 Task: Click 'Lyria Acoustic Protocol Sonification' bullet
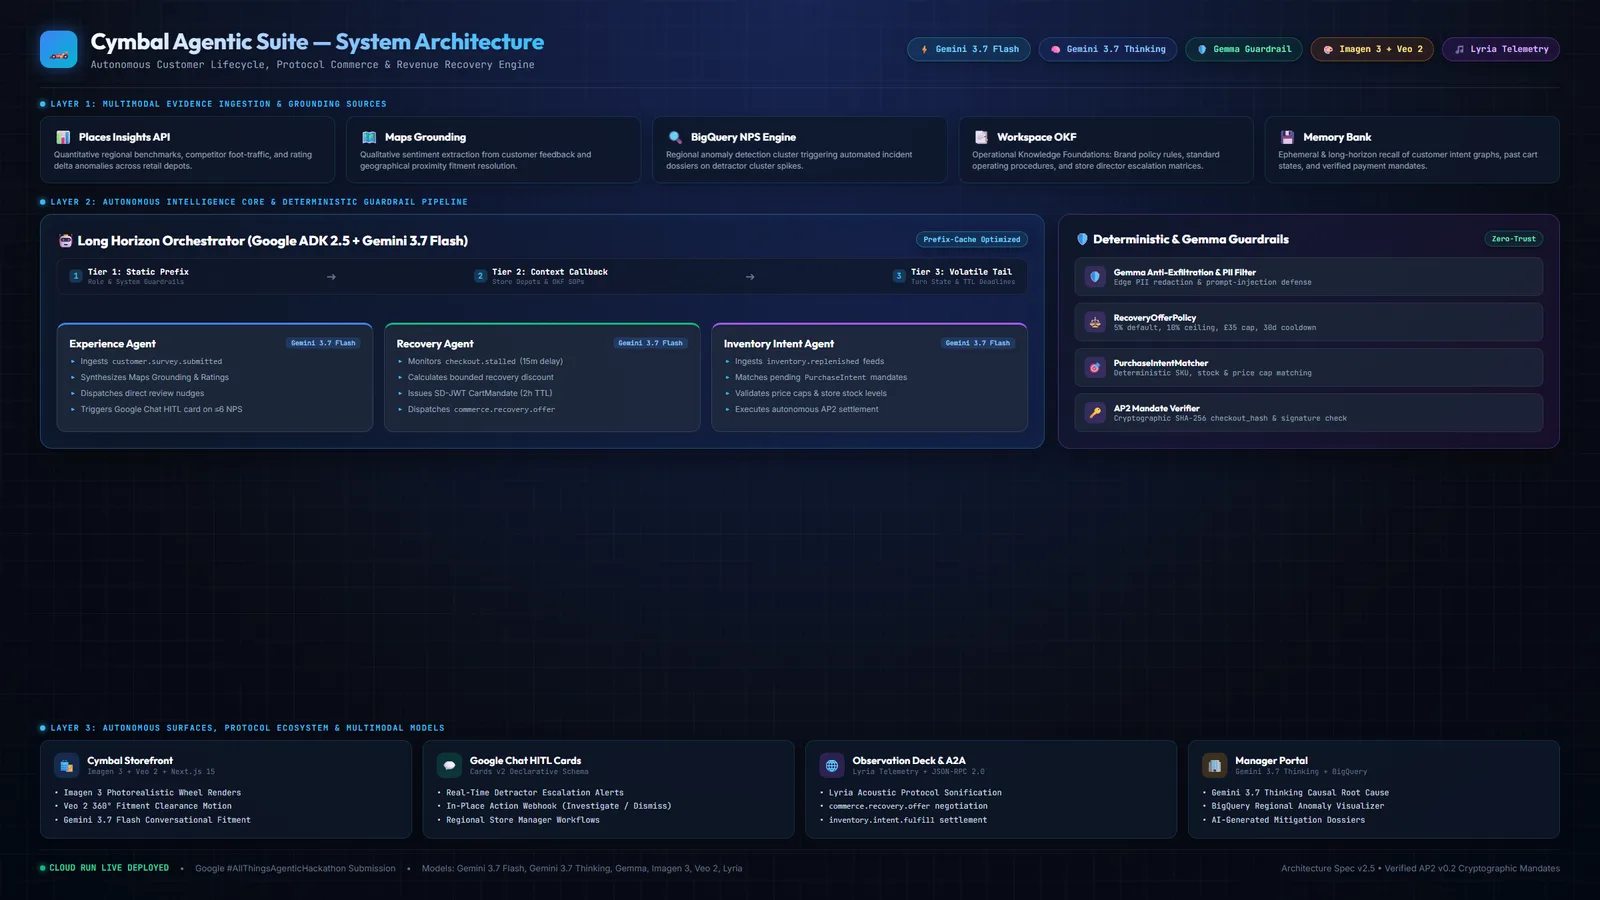coord(915,793)
